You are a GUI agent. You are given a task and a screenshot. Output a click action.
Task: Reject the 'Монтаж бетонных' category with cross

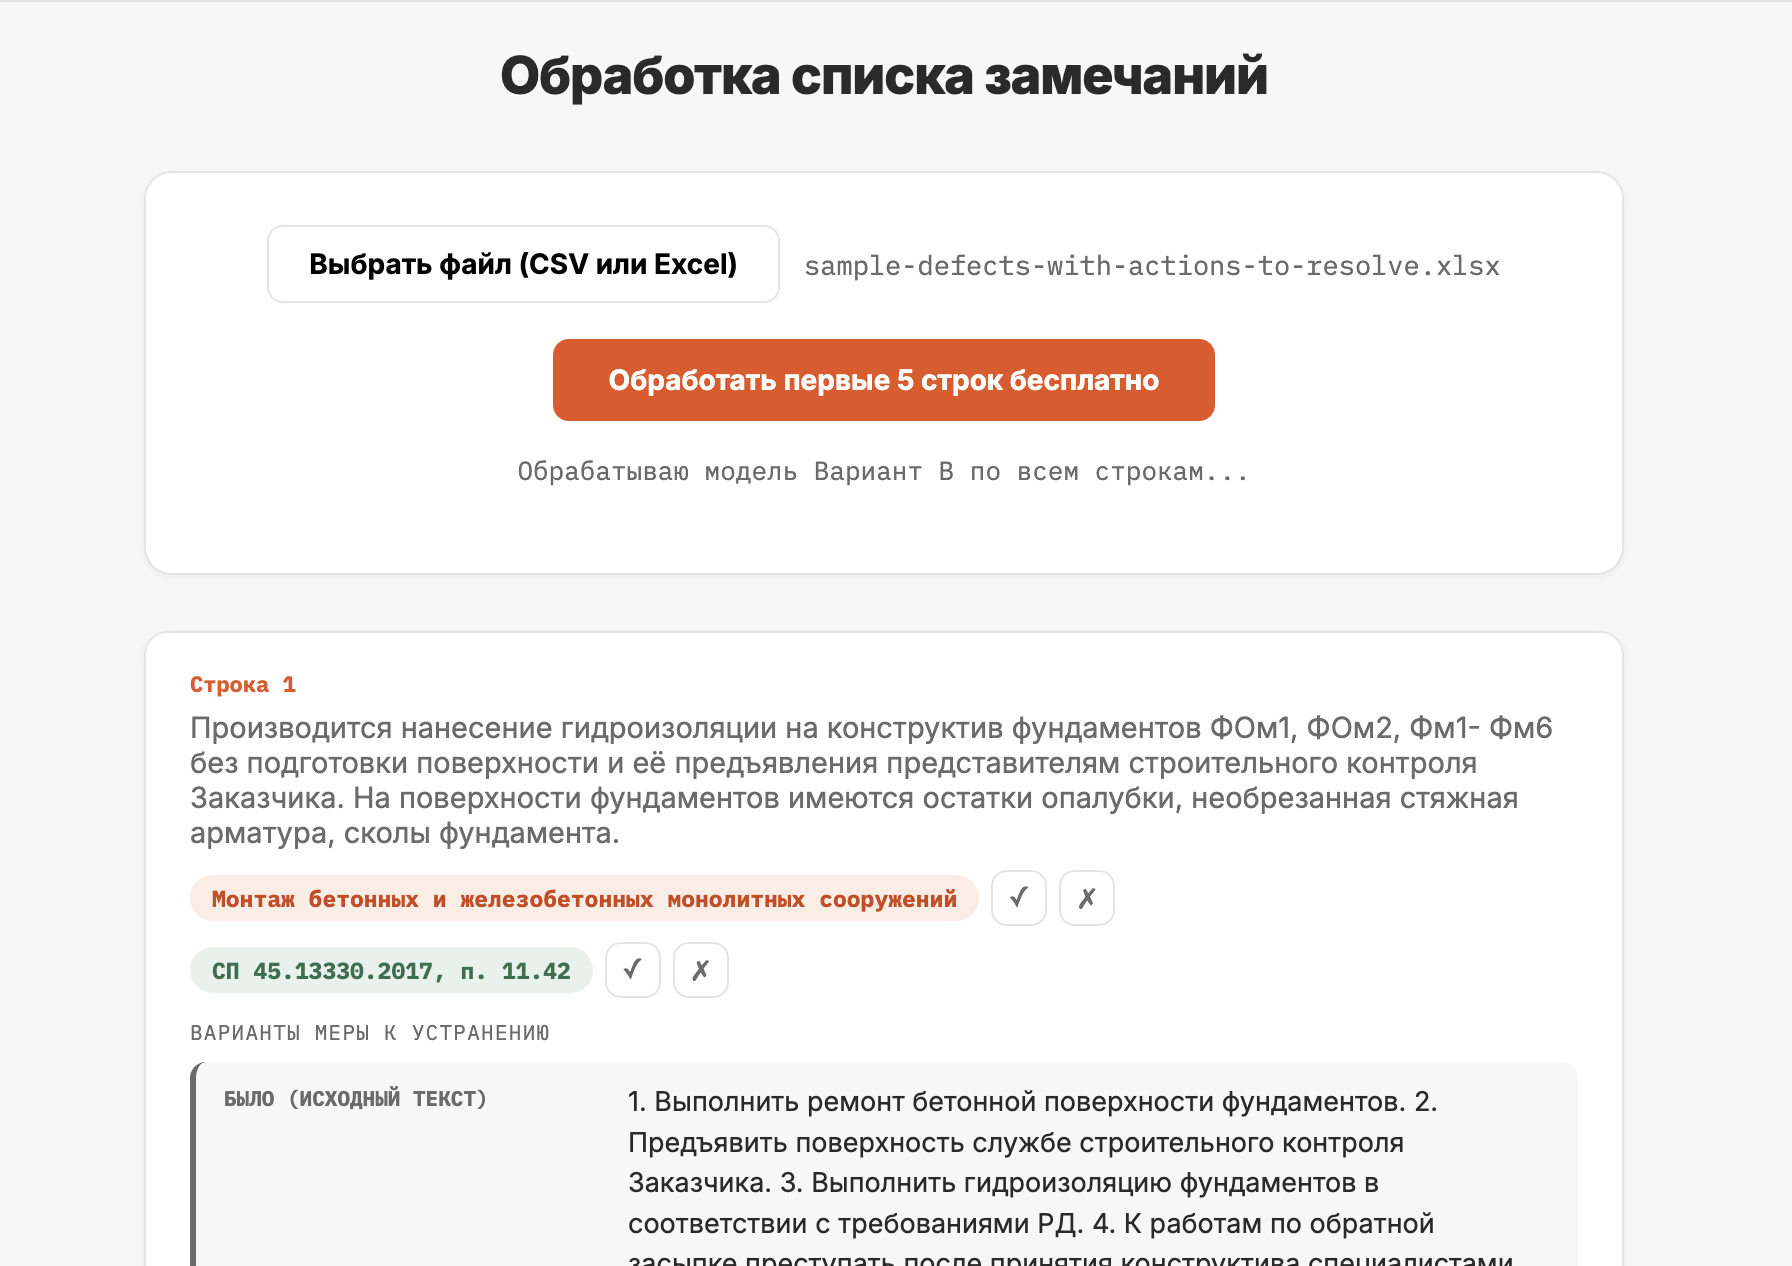pos(1087,898)
